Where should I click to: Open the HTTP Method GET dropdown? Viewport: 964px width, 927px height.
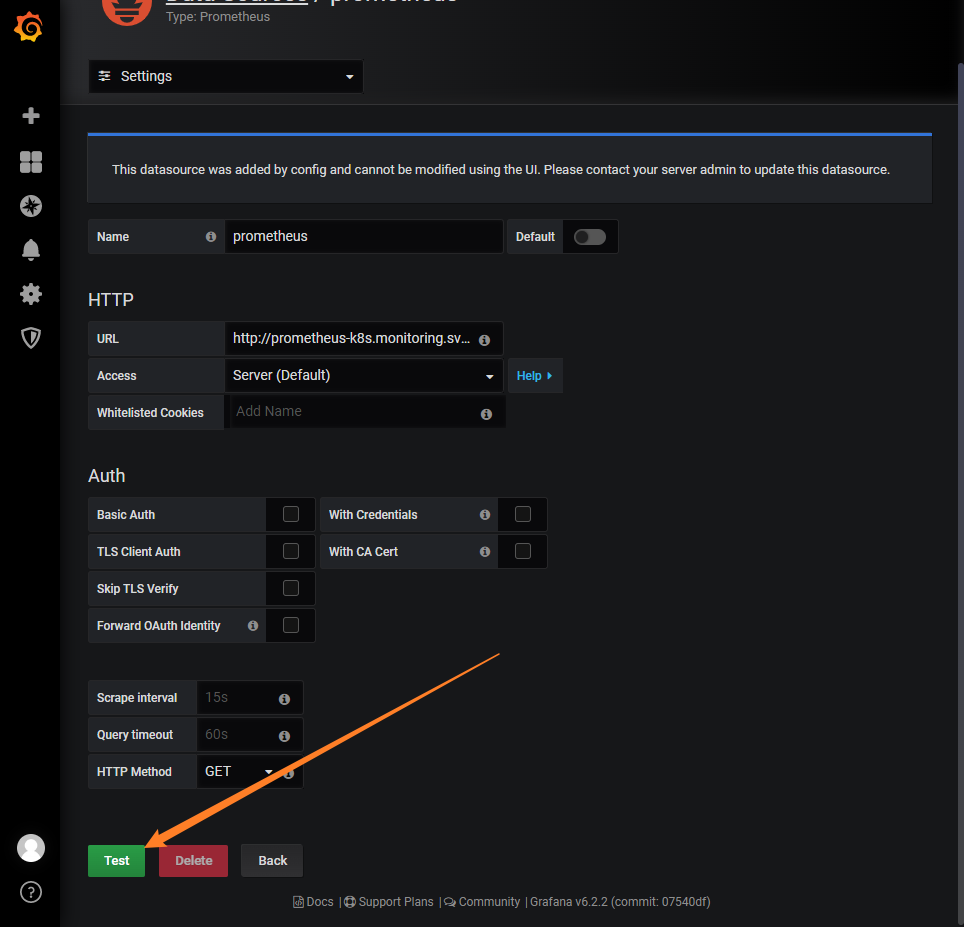[x=239, y=772]
